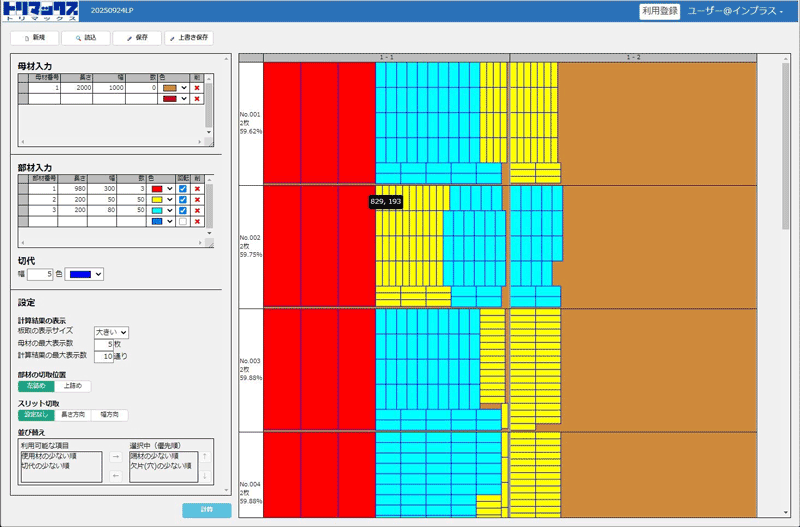Select 上詰め cutting position option
The image size is (800, 527).
[74, 386]
